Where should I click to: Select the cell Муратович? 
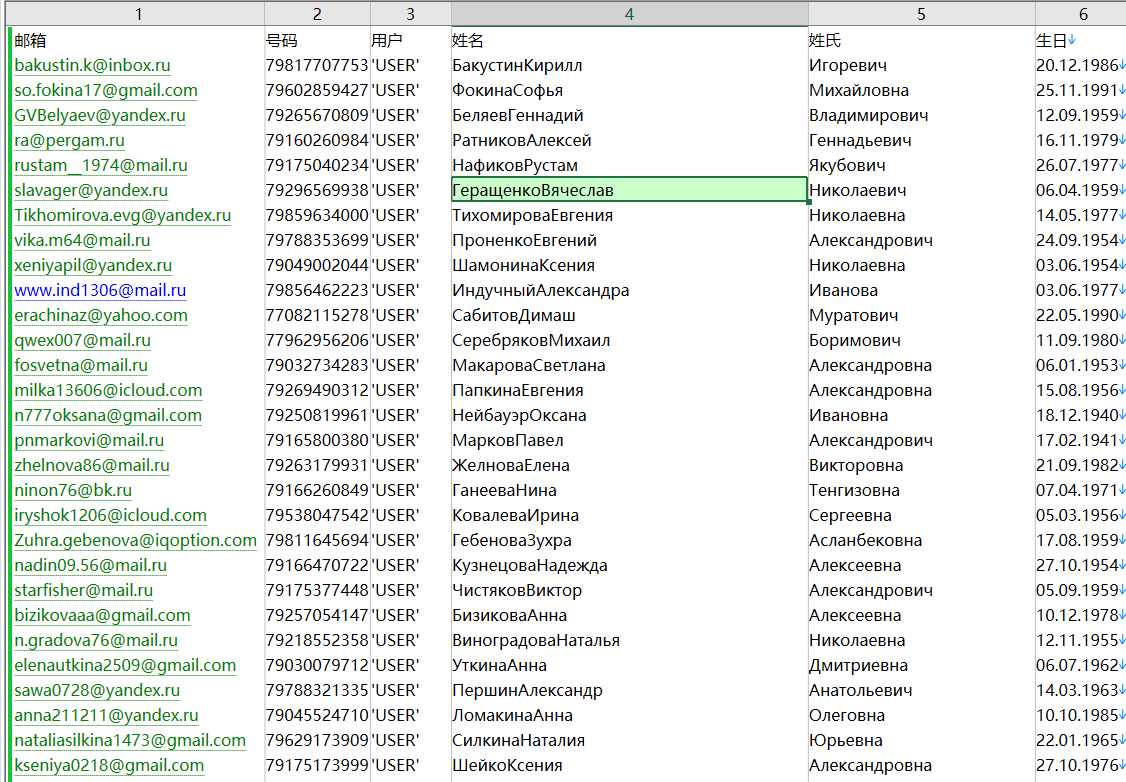[x=921, y=315]
